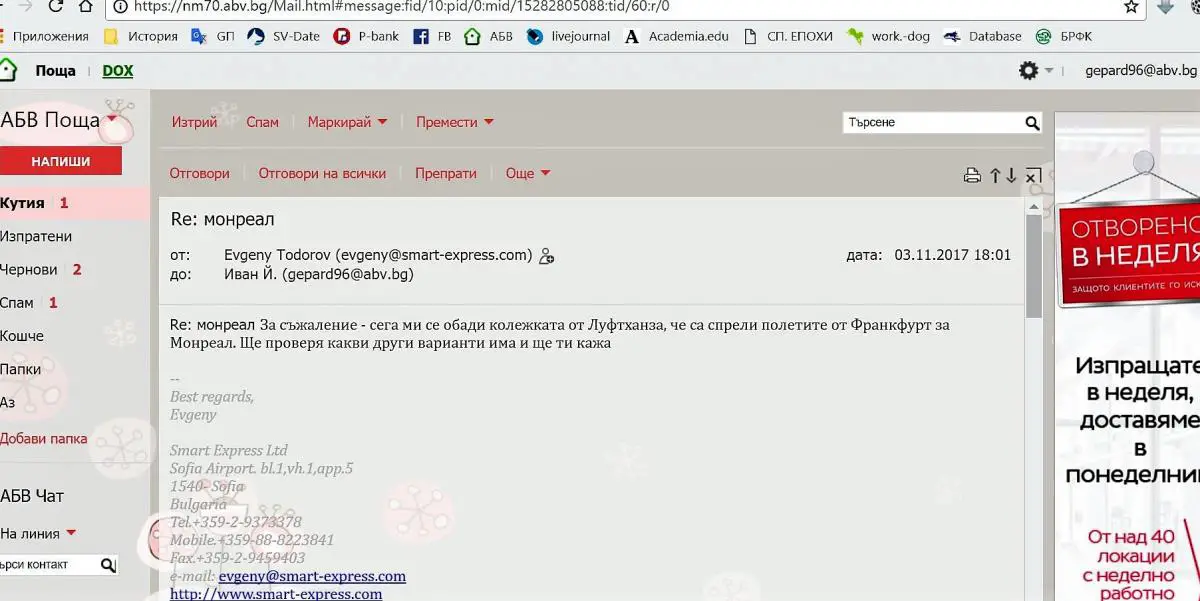Open SV-Date bookmark
Image resolution: width=1200 pixels, height=601 pixels.
283,36
